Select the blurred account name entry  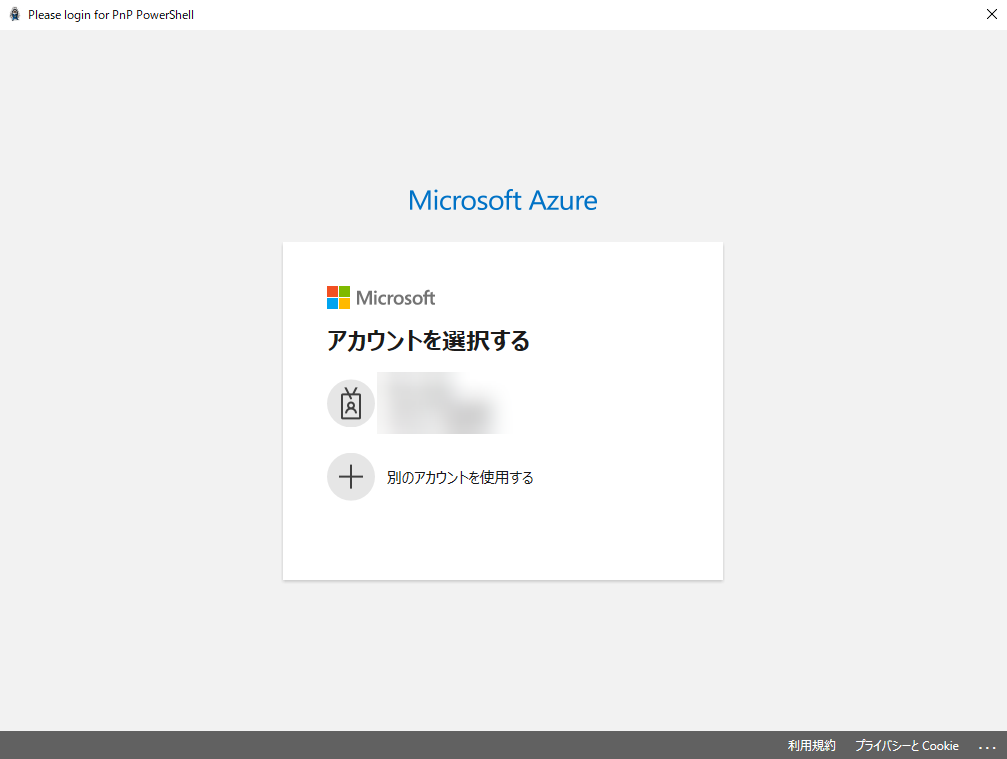coord(443,403)
